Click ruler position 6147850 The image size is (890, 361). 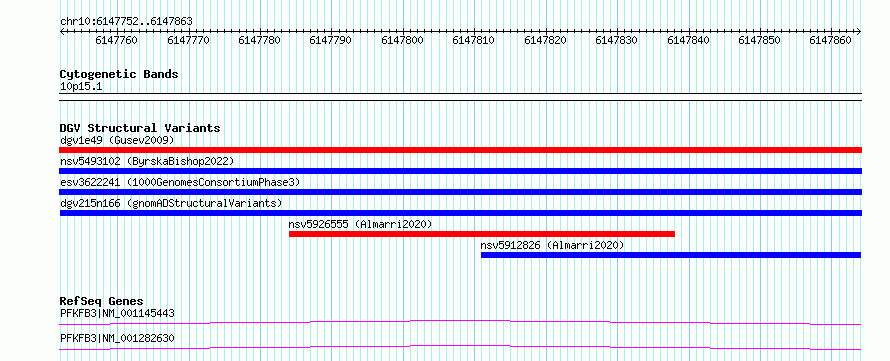pyautogui.click(x=759, y=40)
